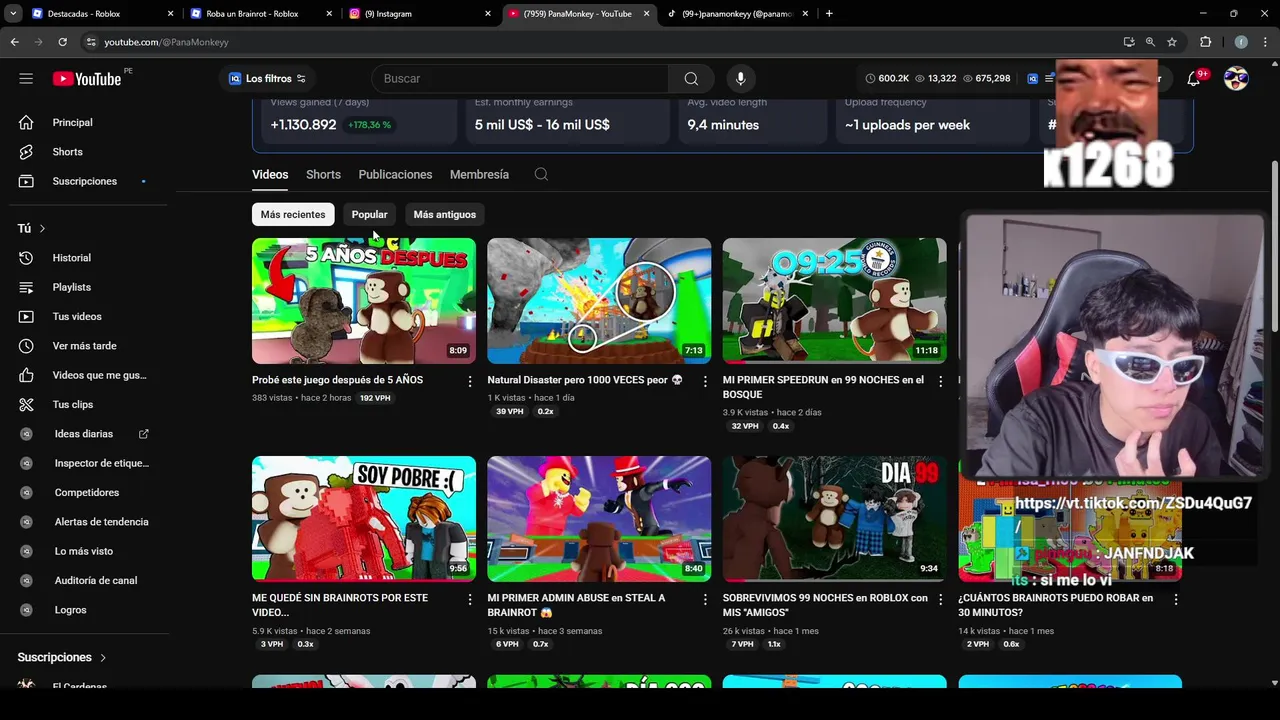Open SOBREVIVIMOS 99 NOCHES video title

point(825,605)
